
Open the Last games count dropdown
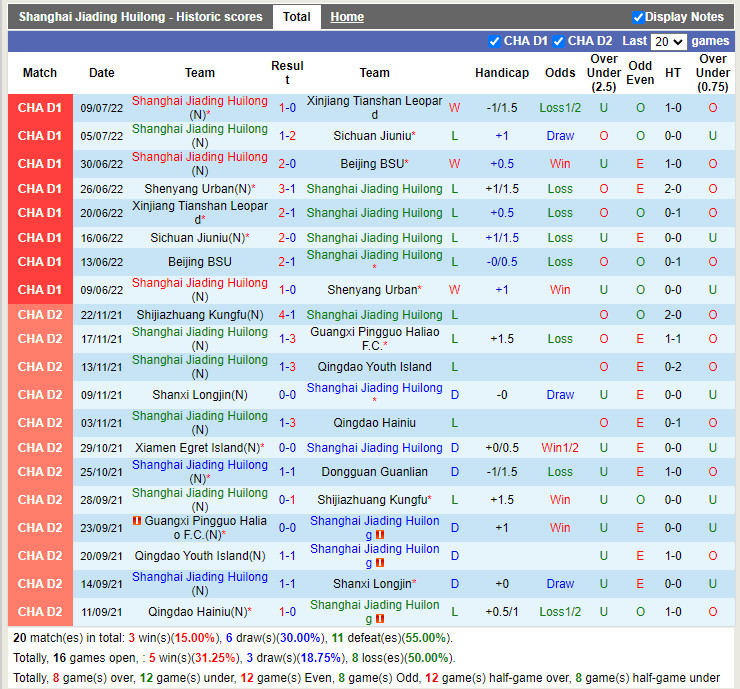pyautogui.click(x=667, y=41)
